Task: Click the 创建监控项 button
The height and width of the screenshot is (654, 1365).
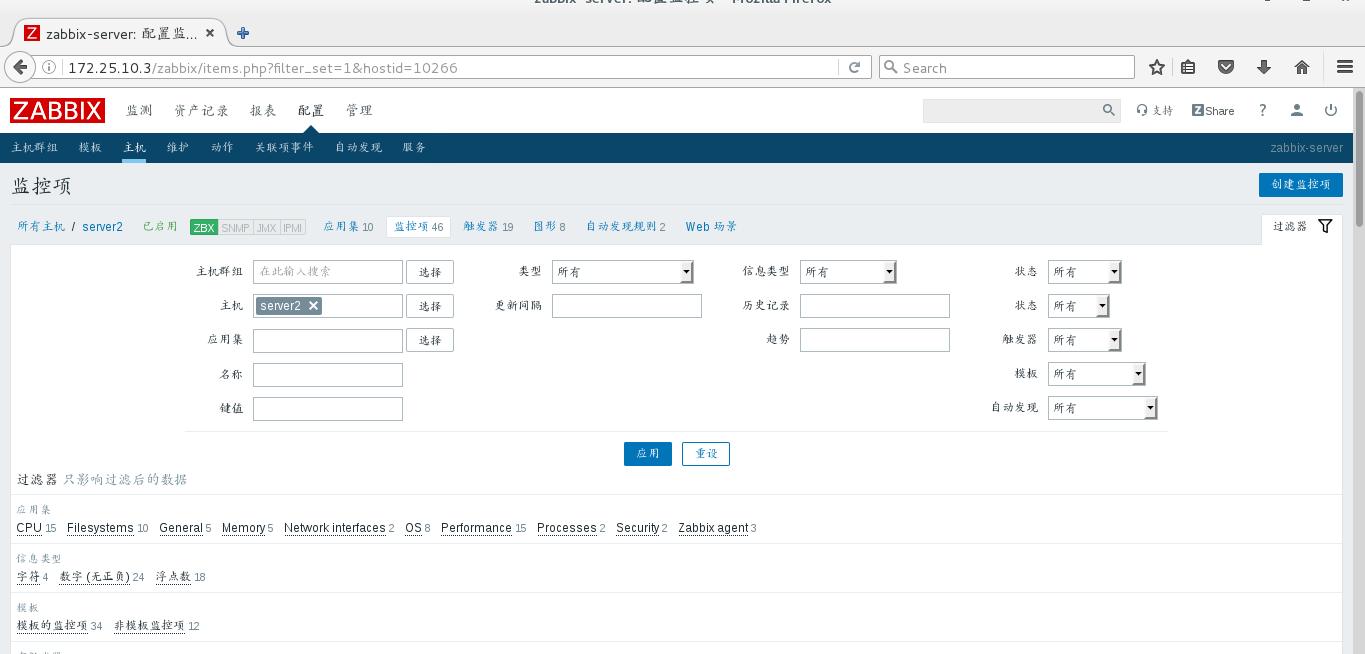Action: (1300, 185)
